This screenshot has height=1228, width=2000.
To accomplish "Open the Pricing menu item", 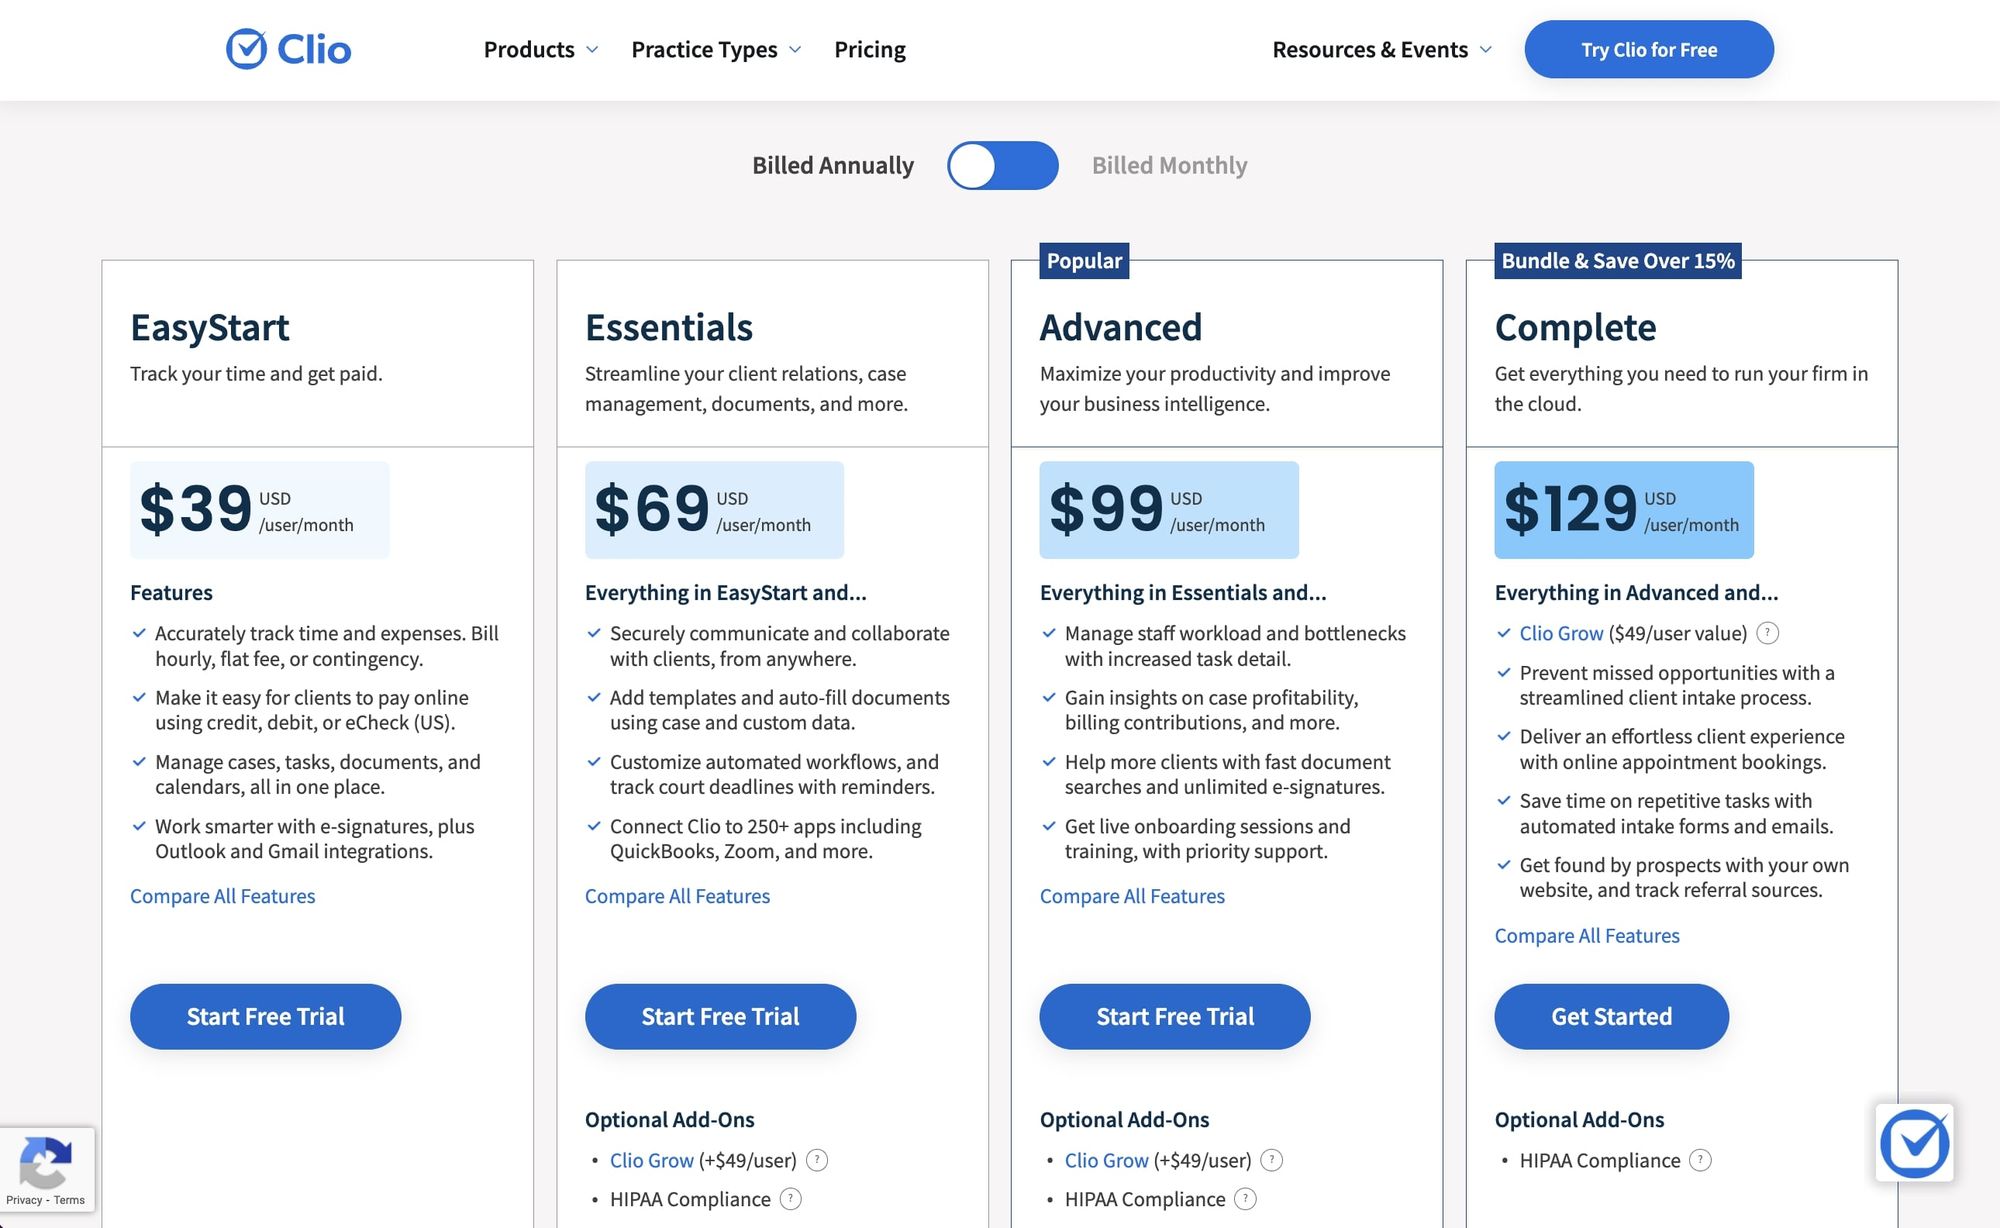I will [870, 49].
